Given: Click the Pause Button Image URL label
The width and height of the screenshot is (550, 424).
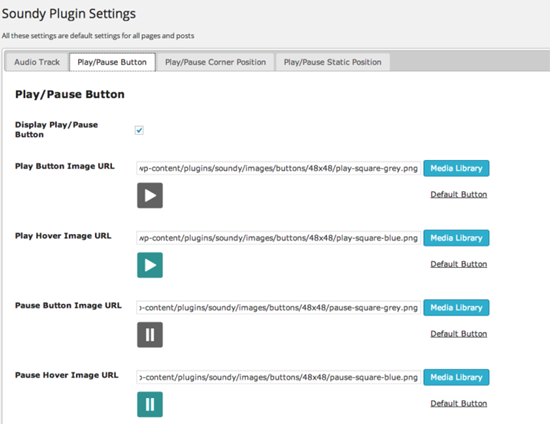Looking at the screenshot, I should click(x=68, y=305).
